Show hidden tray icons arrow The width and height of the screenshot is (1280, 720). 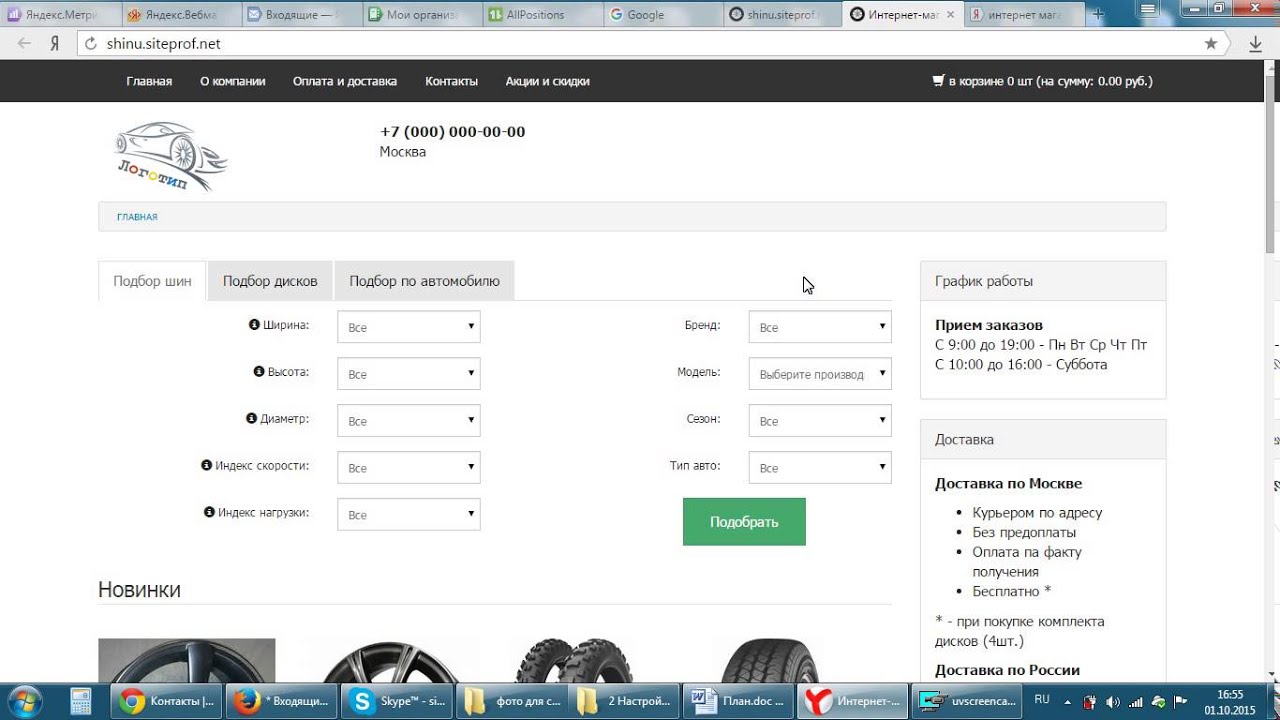point(1070,701)
